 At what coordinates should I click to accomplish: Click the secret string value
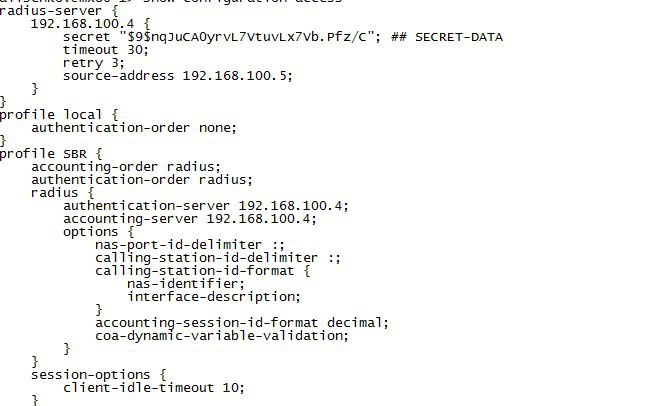249,37
